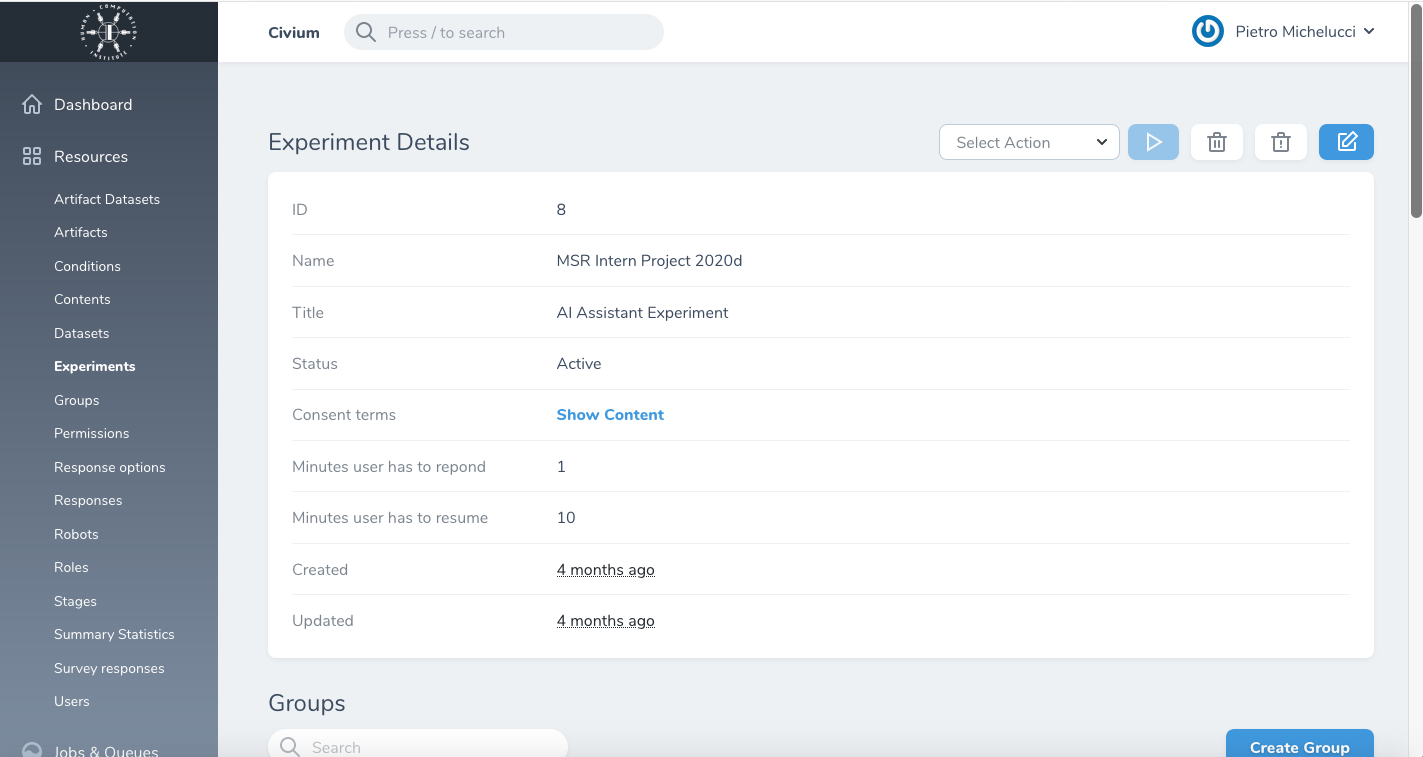Open the Select Action dropdown
The image size is (1423, 757).
coord(1029,142)
